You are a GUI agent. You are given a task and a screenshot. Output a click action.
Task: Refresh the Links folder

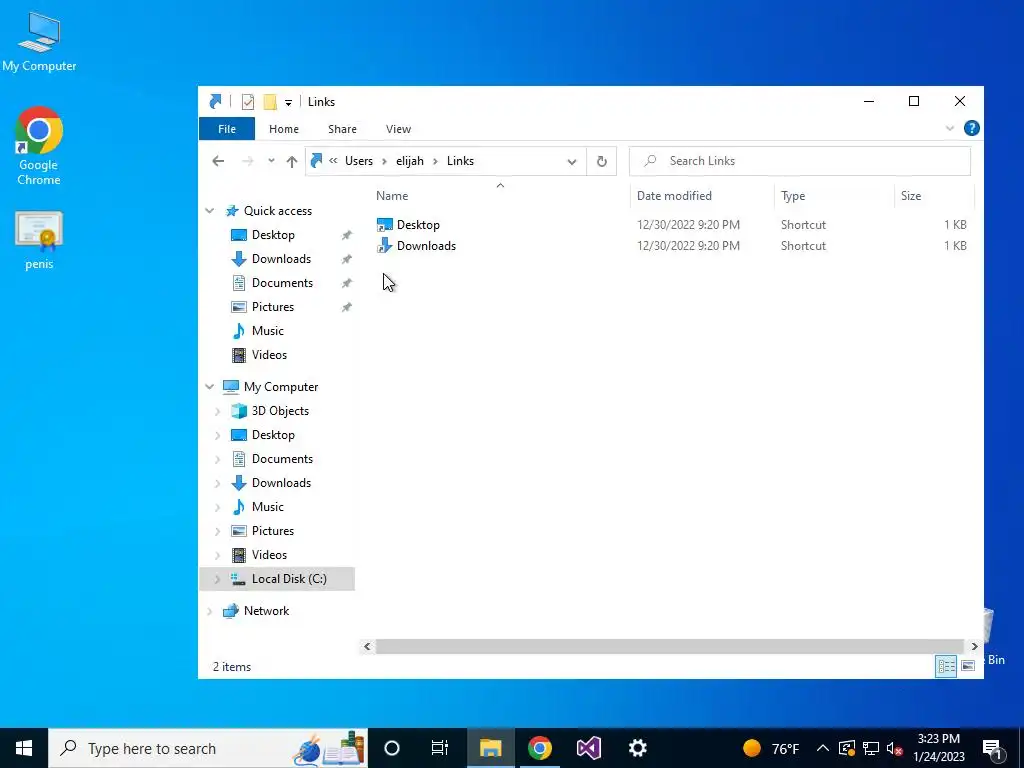click(601, 161)
